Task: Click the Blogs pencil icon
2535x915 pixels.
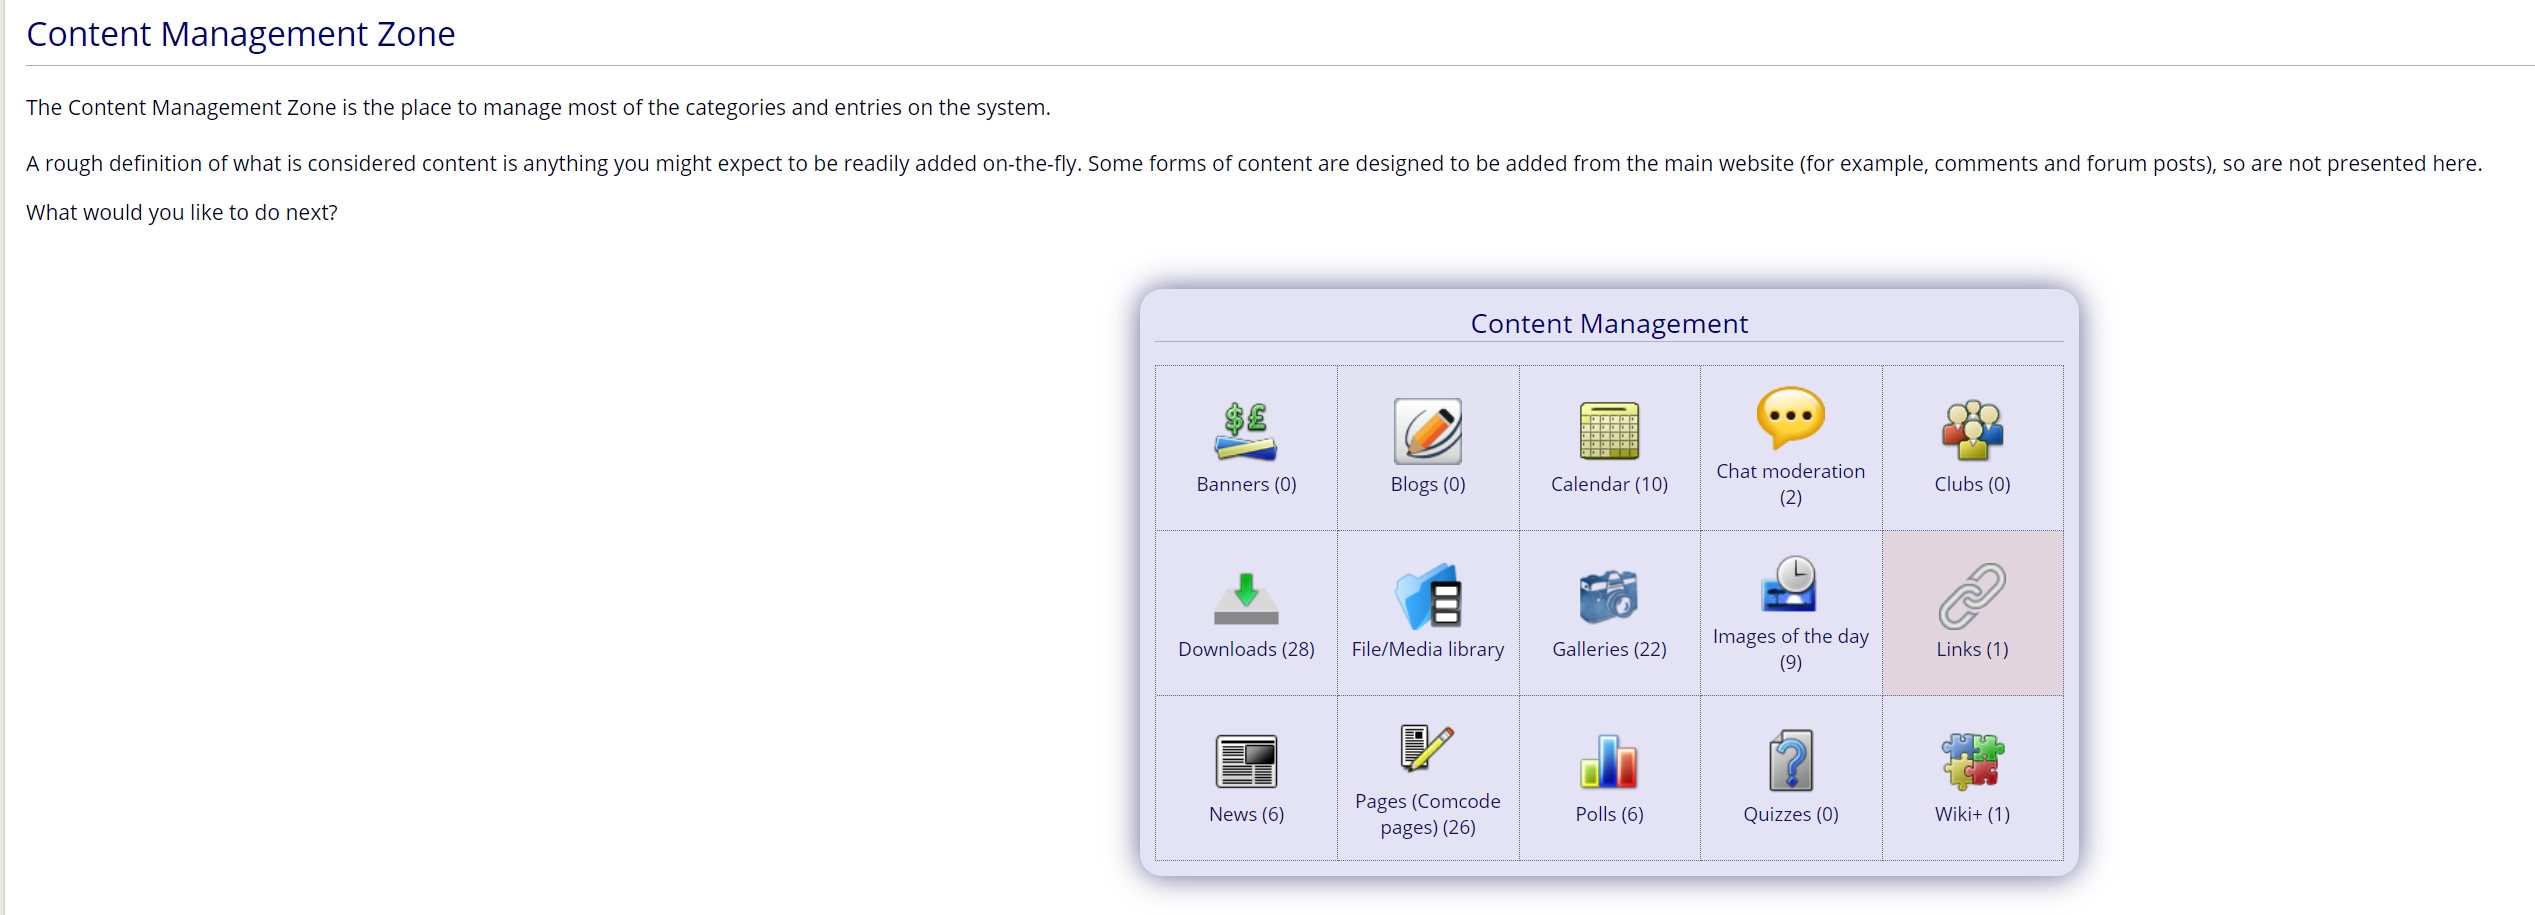Action: click(1427, 431)
